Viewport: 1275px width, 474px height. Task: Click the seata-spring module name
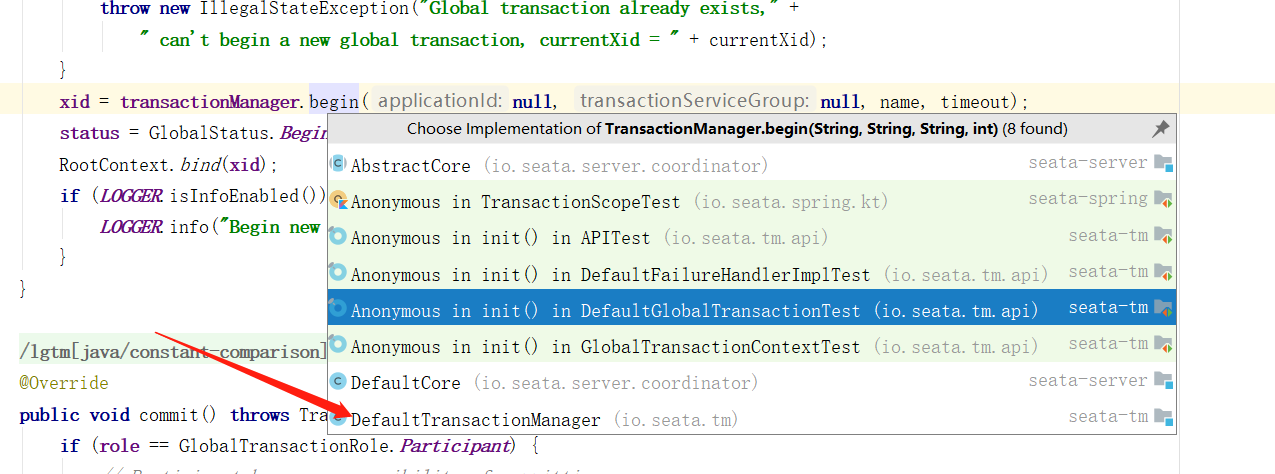coord(1088,198)
